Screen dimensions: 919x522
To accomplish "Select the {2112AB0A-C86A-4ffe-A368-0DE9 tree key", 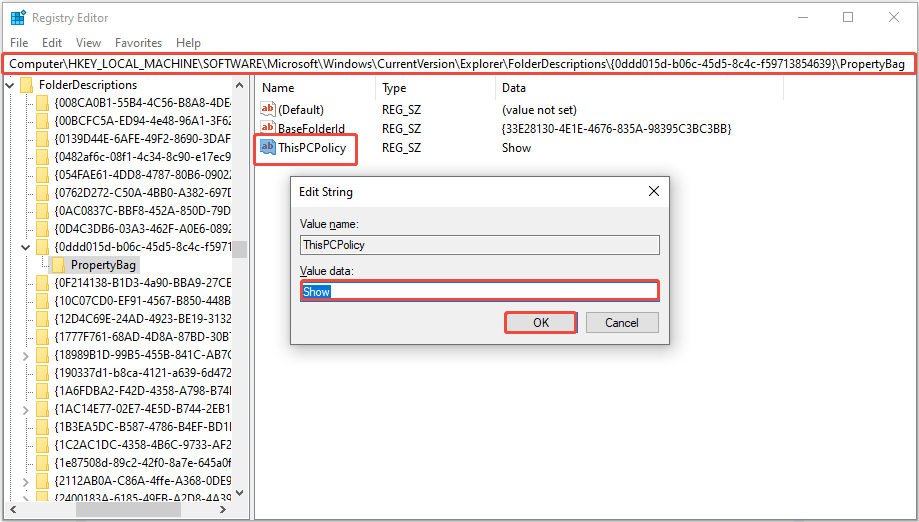I will (142, 482).
